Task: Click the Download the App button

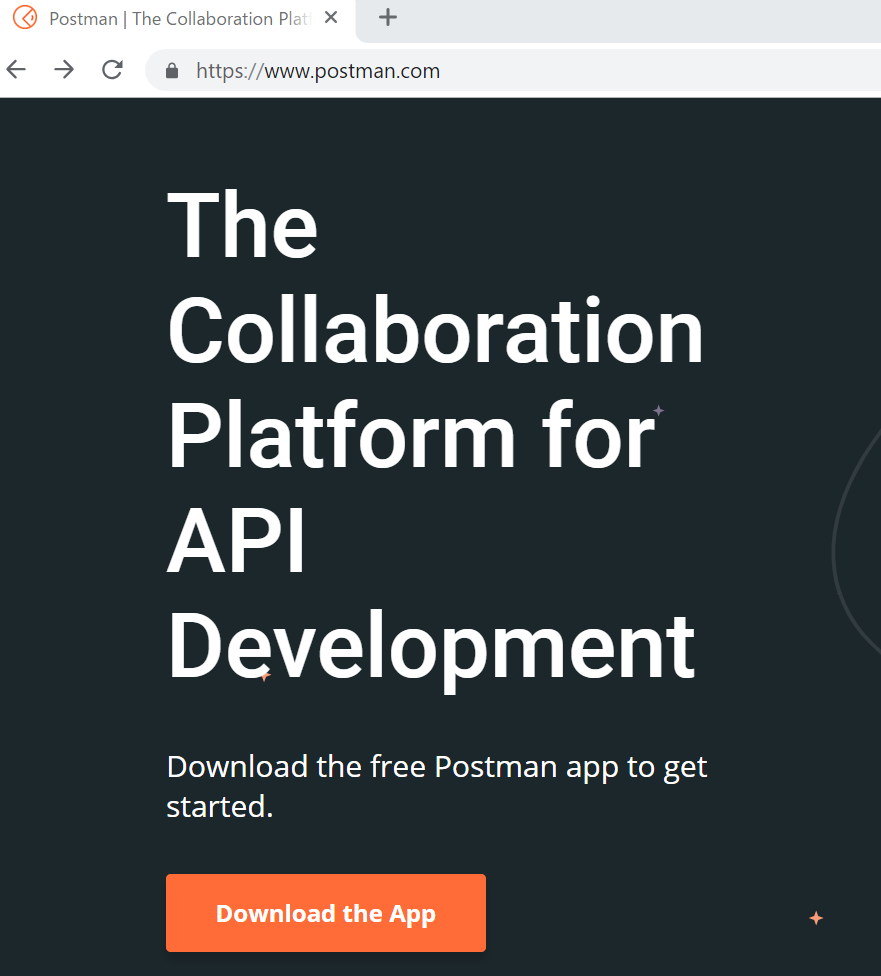Action: pos(326,913)
